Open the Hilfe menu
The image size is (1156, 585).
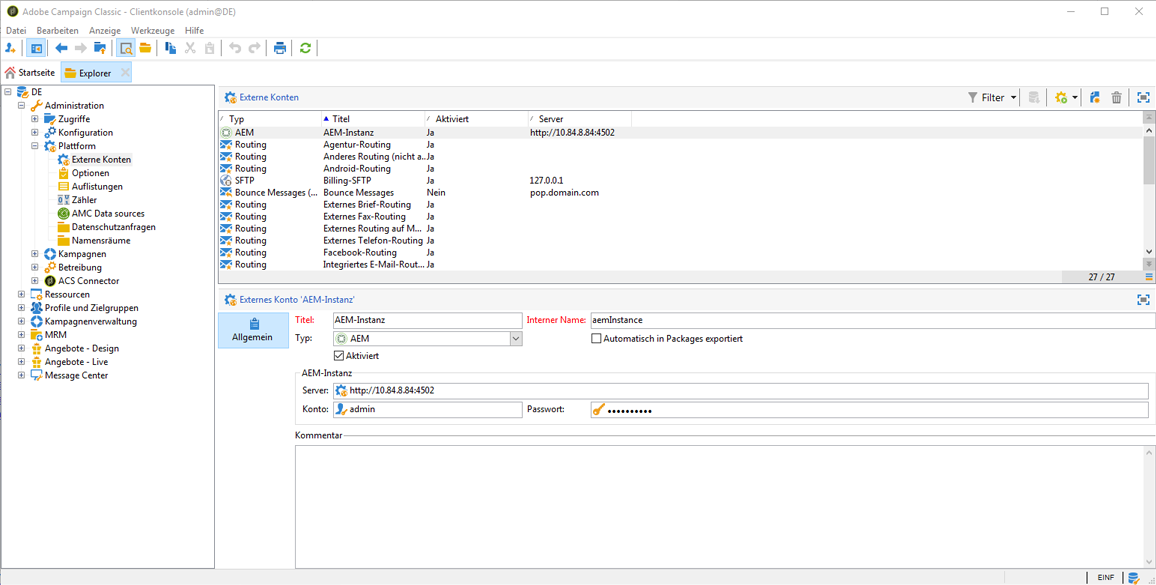point(195,30)
